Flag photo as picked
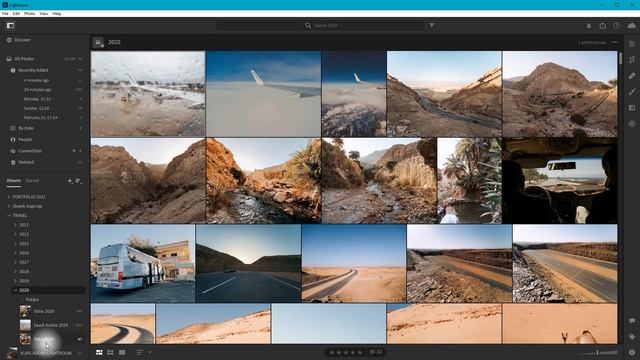 tap(372, 352)
